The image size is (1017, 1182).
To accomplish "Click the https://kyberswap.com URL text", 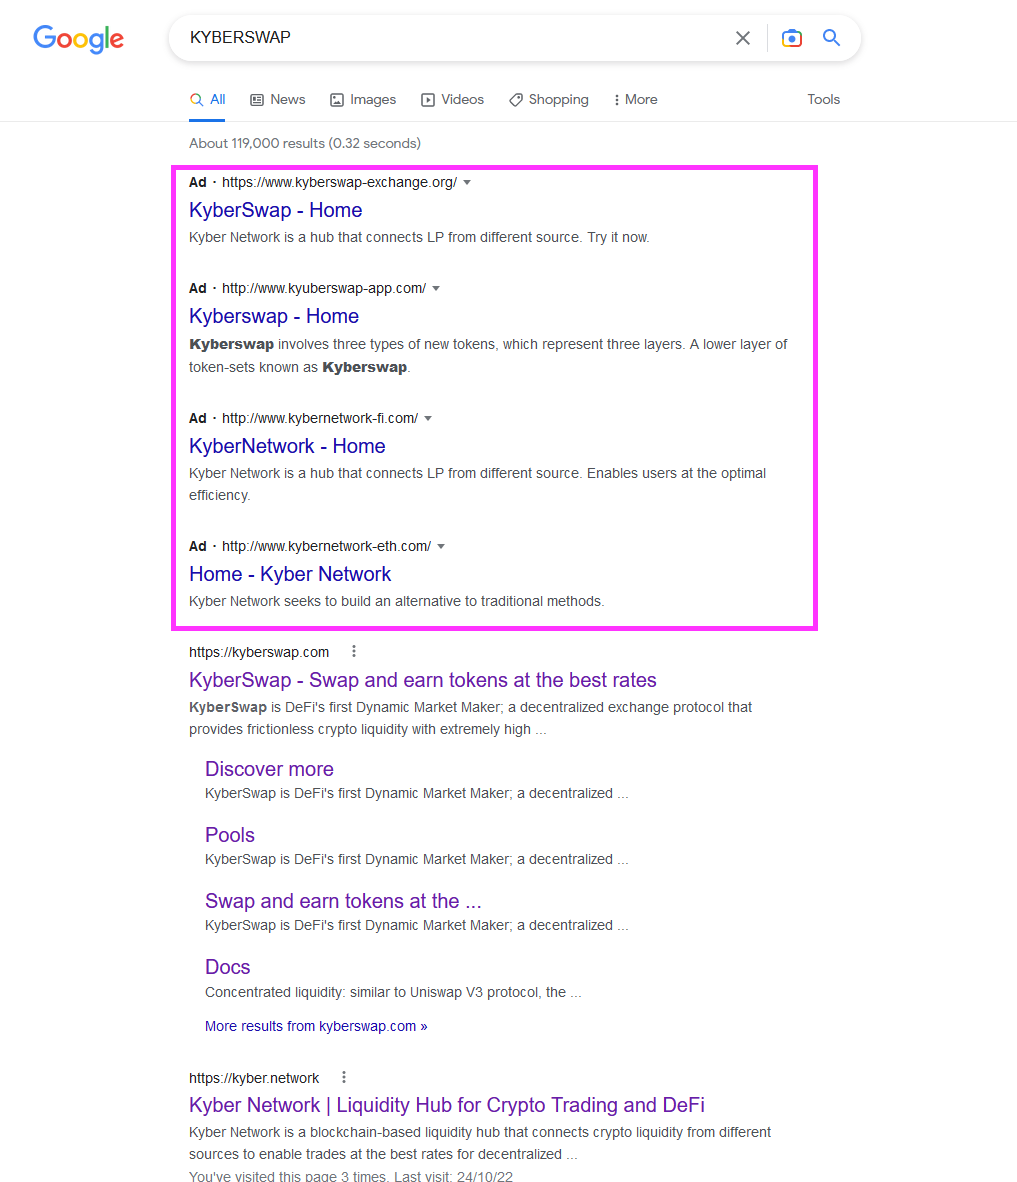I will tap(259, 652).
